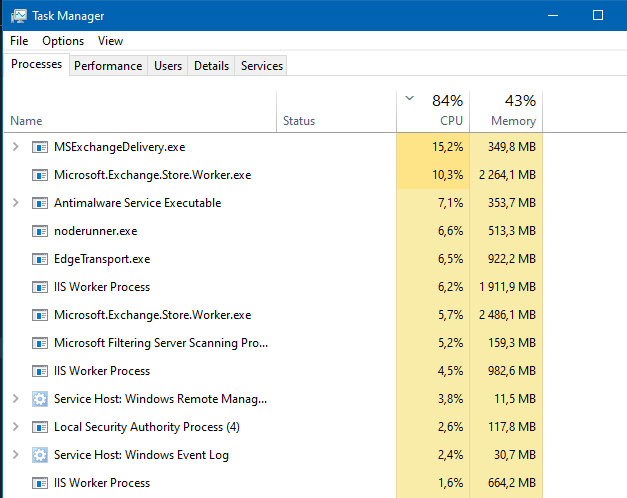Screen dimensions: 627x498
Task: Switch to the Services tab
Action: (262, 66)
